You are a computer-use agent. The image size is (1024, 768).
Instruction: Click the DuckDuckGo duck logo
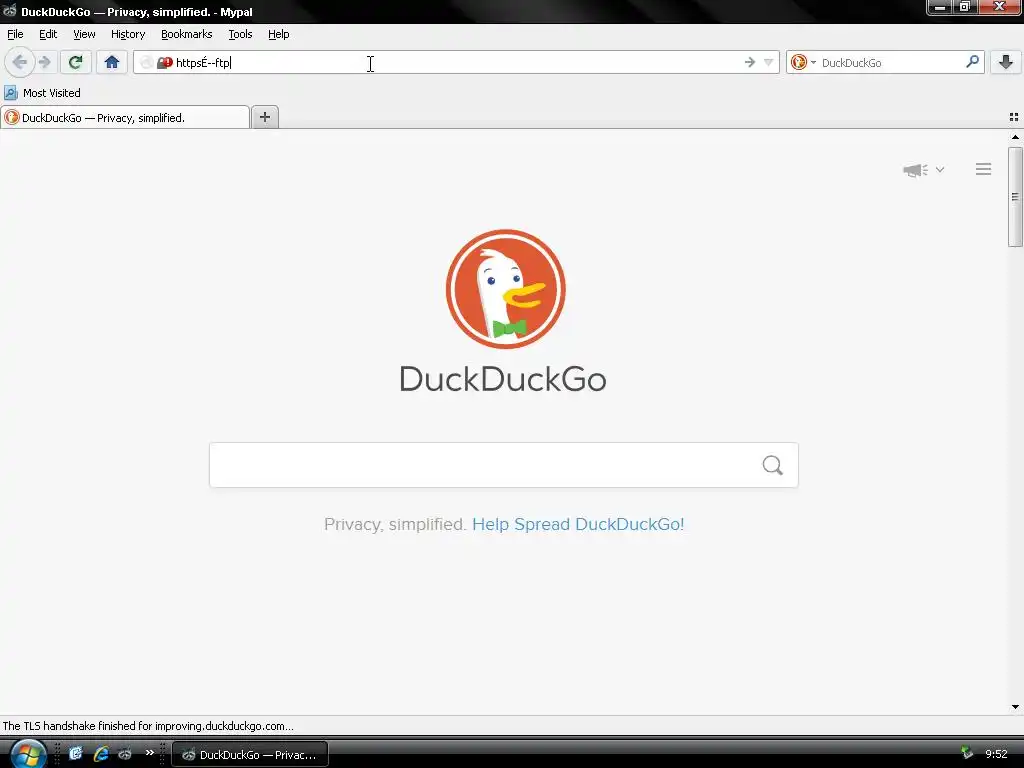[x=505, y=289]
